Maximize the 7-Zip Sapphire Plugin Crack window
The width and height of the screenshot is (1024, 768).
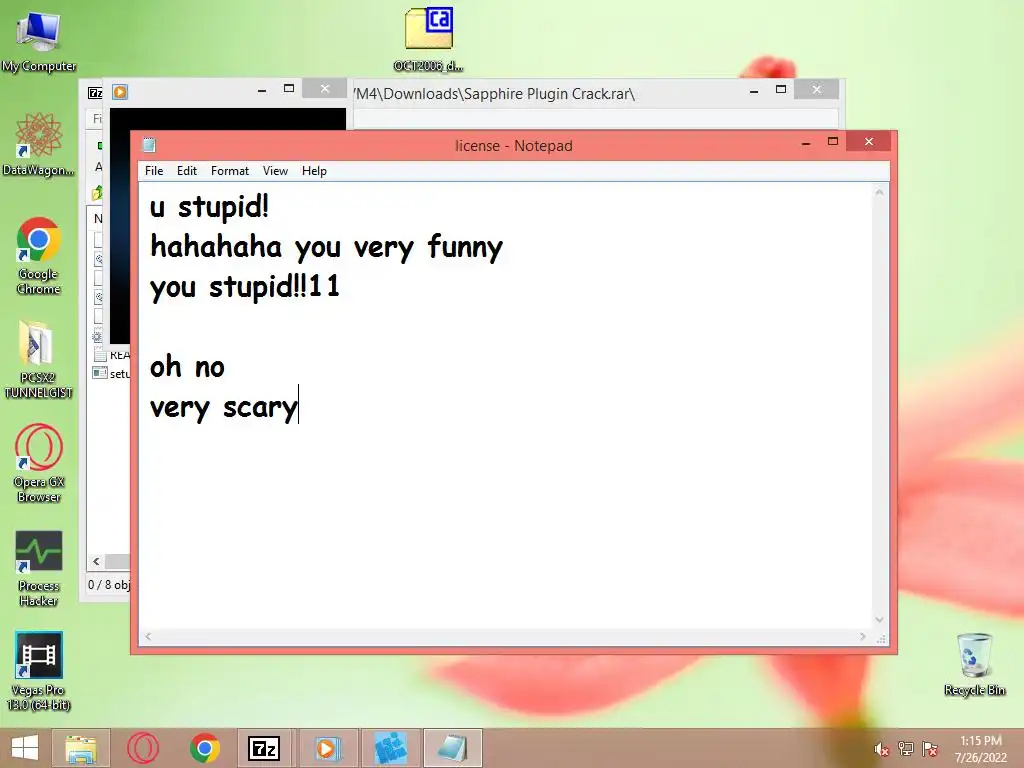[780, 89]
